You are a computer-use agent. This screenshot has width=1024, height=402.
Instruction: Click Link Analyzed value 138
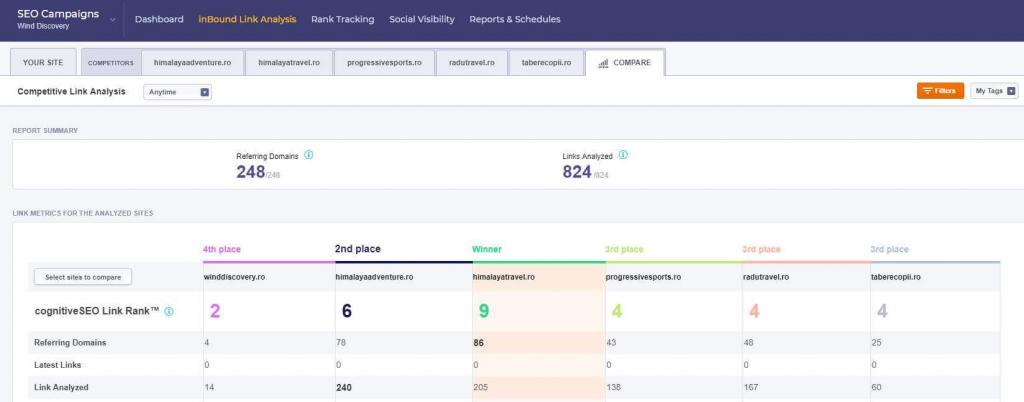tap(614, 387)
